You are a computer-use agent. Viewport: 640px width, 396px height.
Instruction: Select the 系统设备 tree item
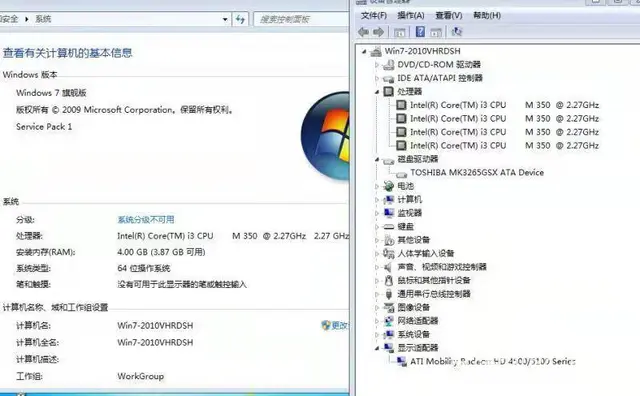click(413, 334)
